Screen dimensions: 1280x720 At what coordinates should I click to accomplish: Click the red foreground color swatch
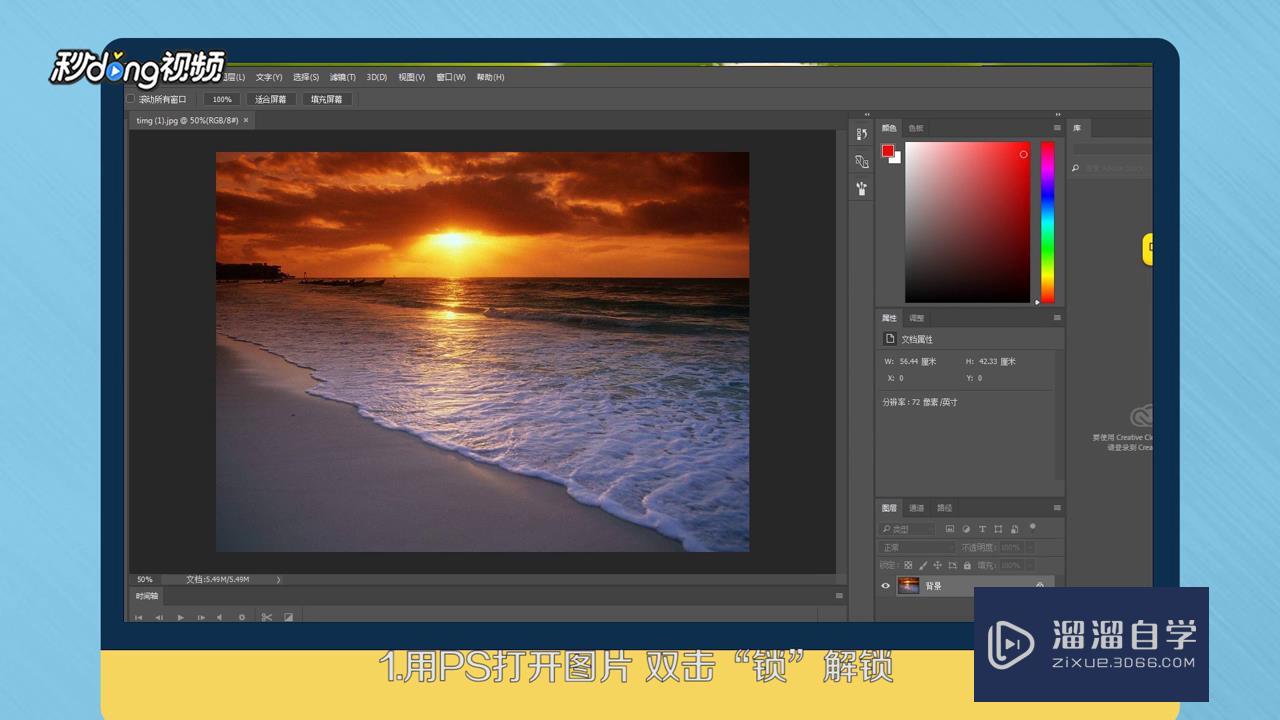(x=888, y=151)
